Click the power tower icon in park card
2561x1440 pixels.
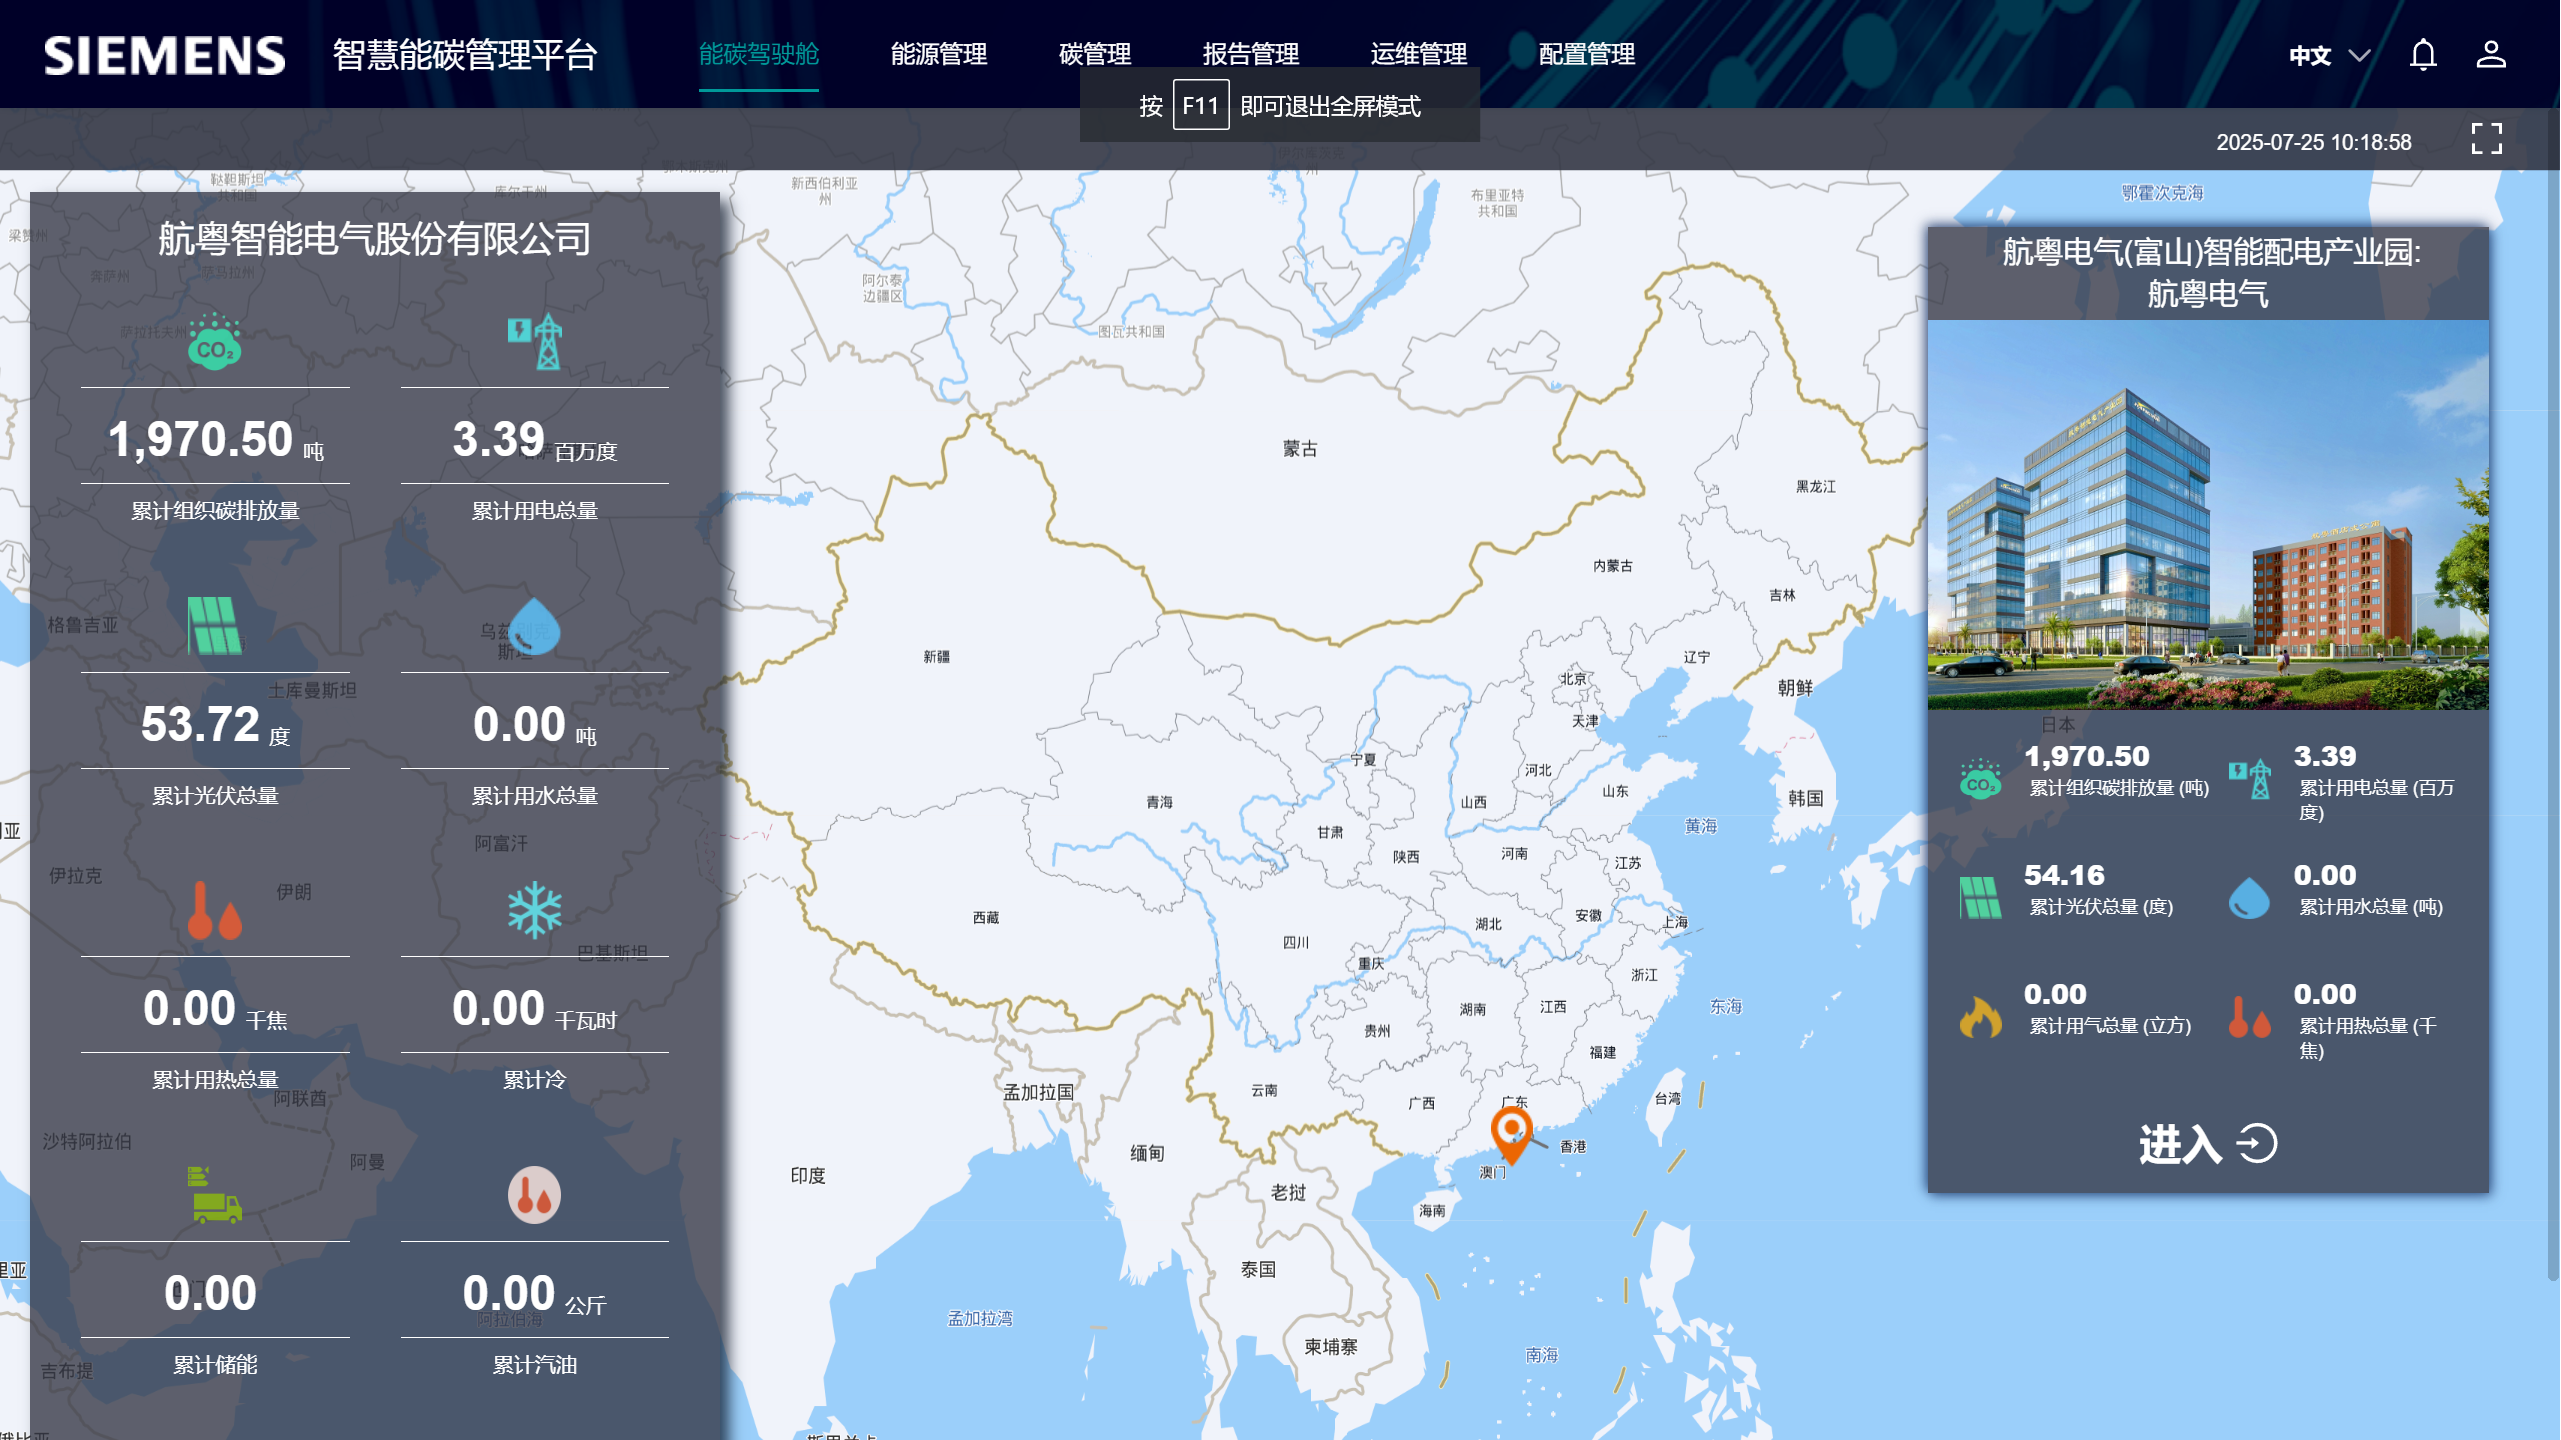click(x=2250, y=779)
